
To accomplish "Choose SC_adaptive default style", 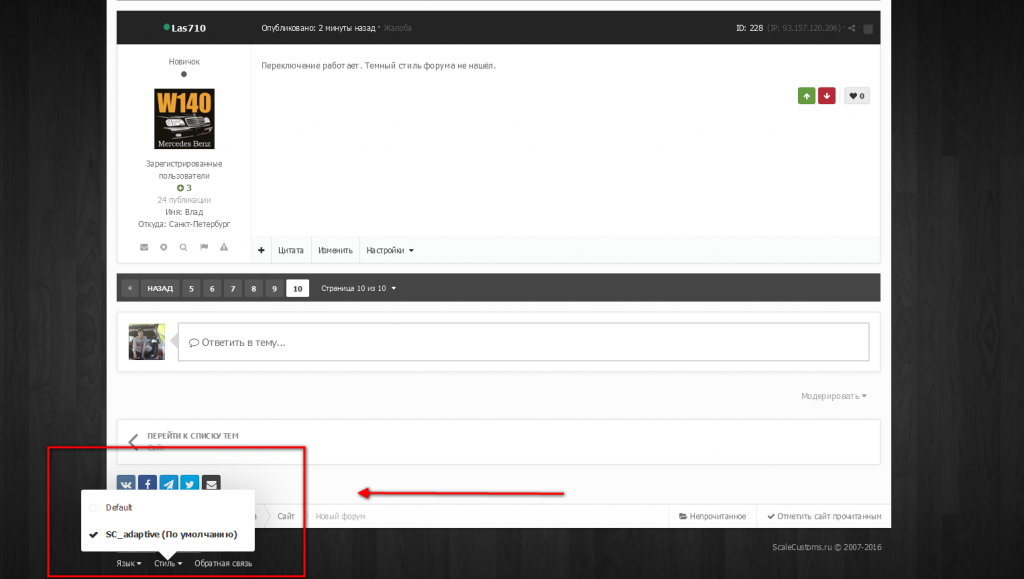I will pyautogui.click(x=170, y=534).
